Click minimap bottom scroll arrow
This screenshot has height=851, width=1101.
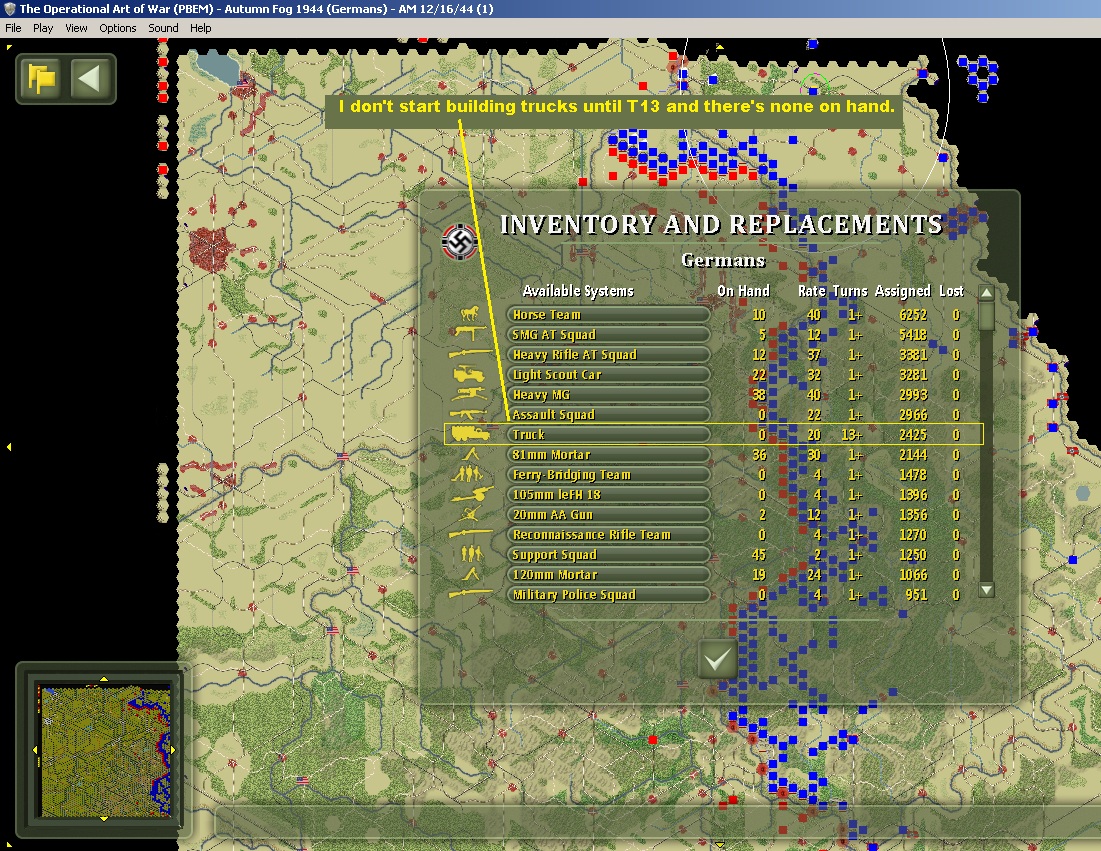[x=104, y=819]
